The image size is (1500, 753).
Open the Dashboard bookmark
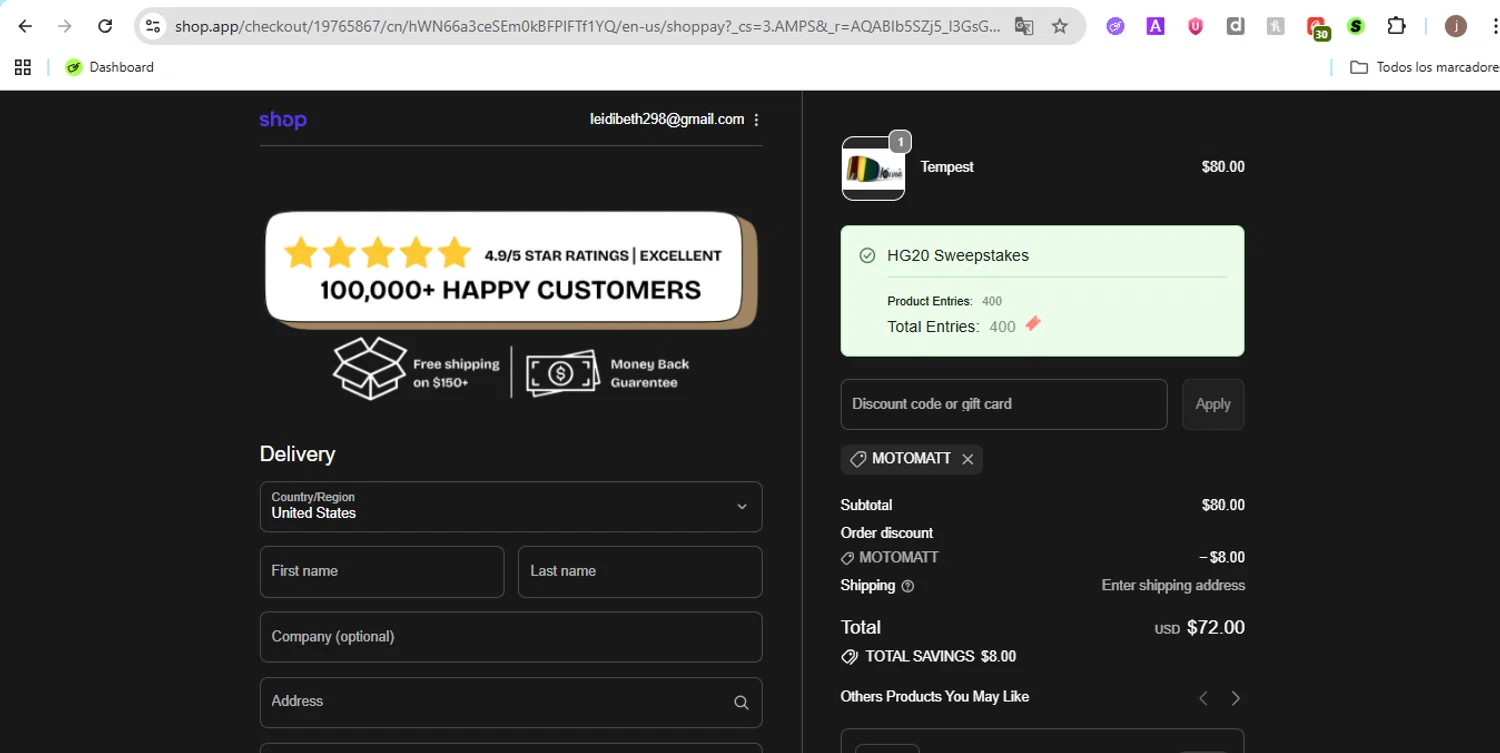click(109, 67)
